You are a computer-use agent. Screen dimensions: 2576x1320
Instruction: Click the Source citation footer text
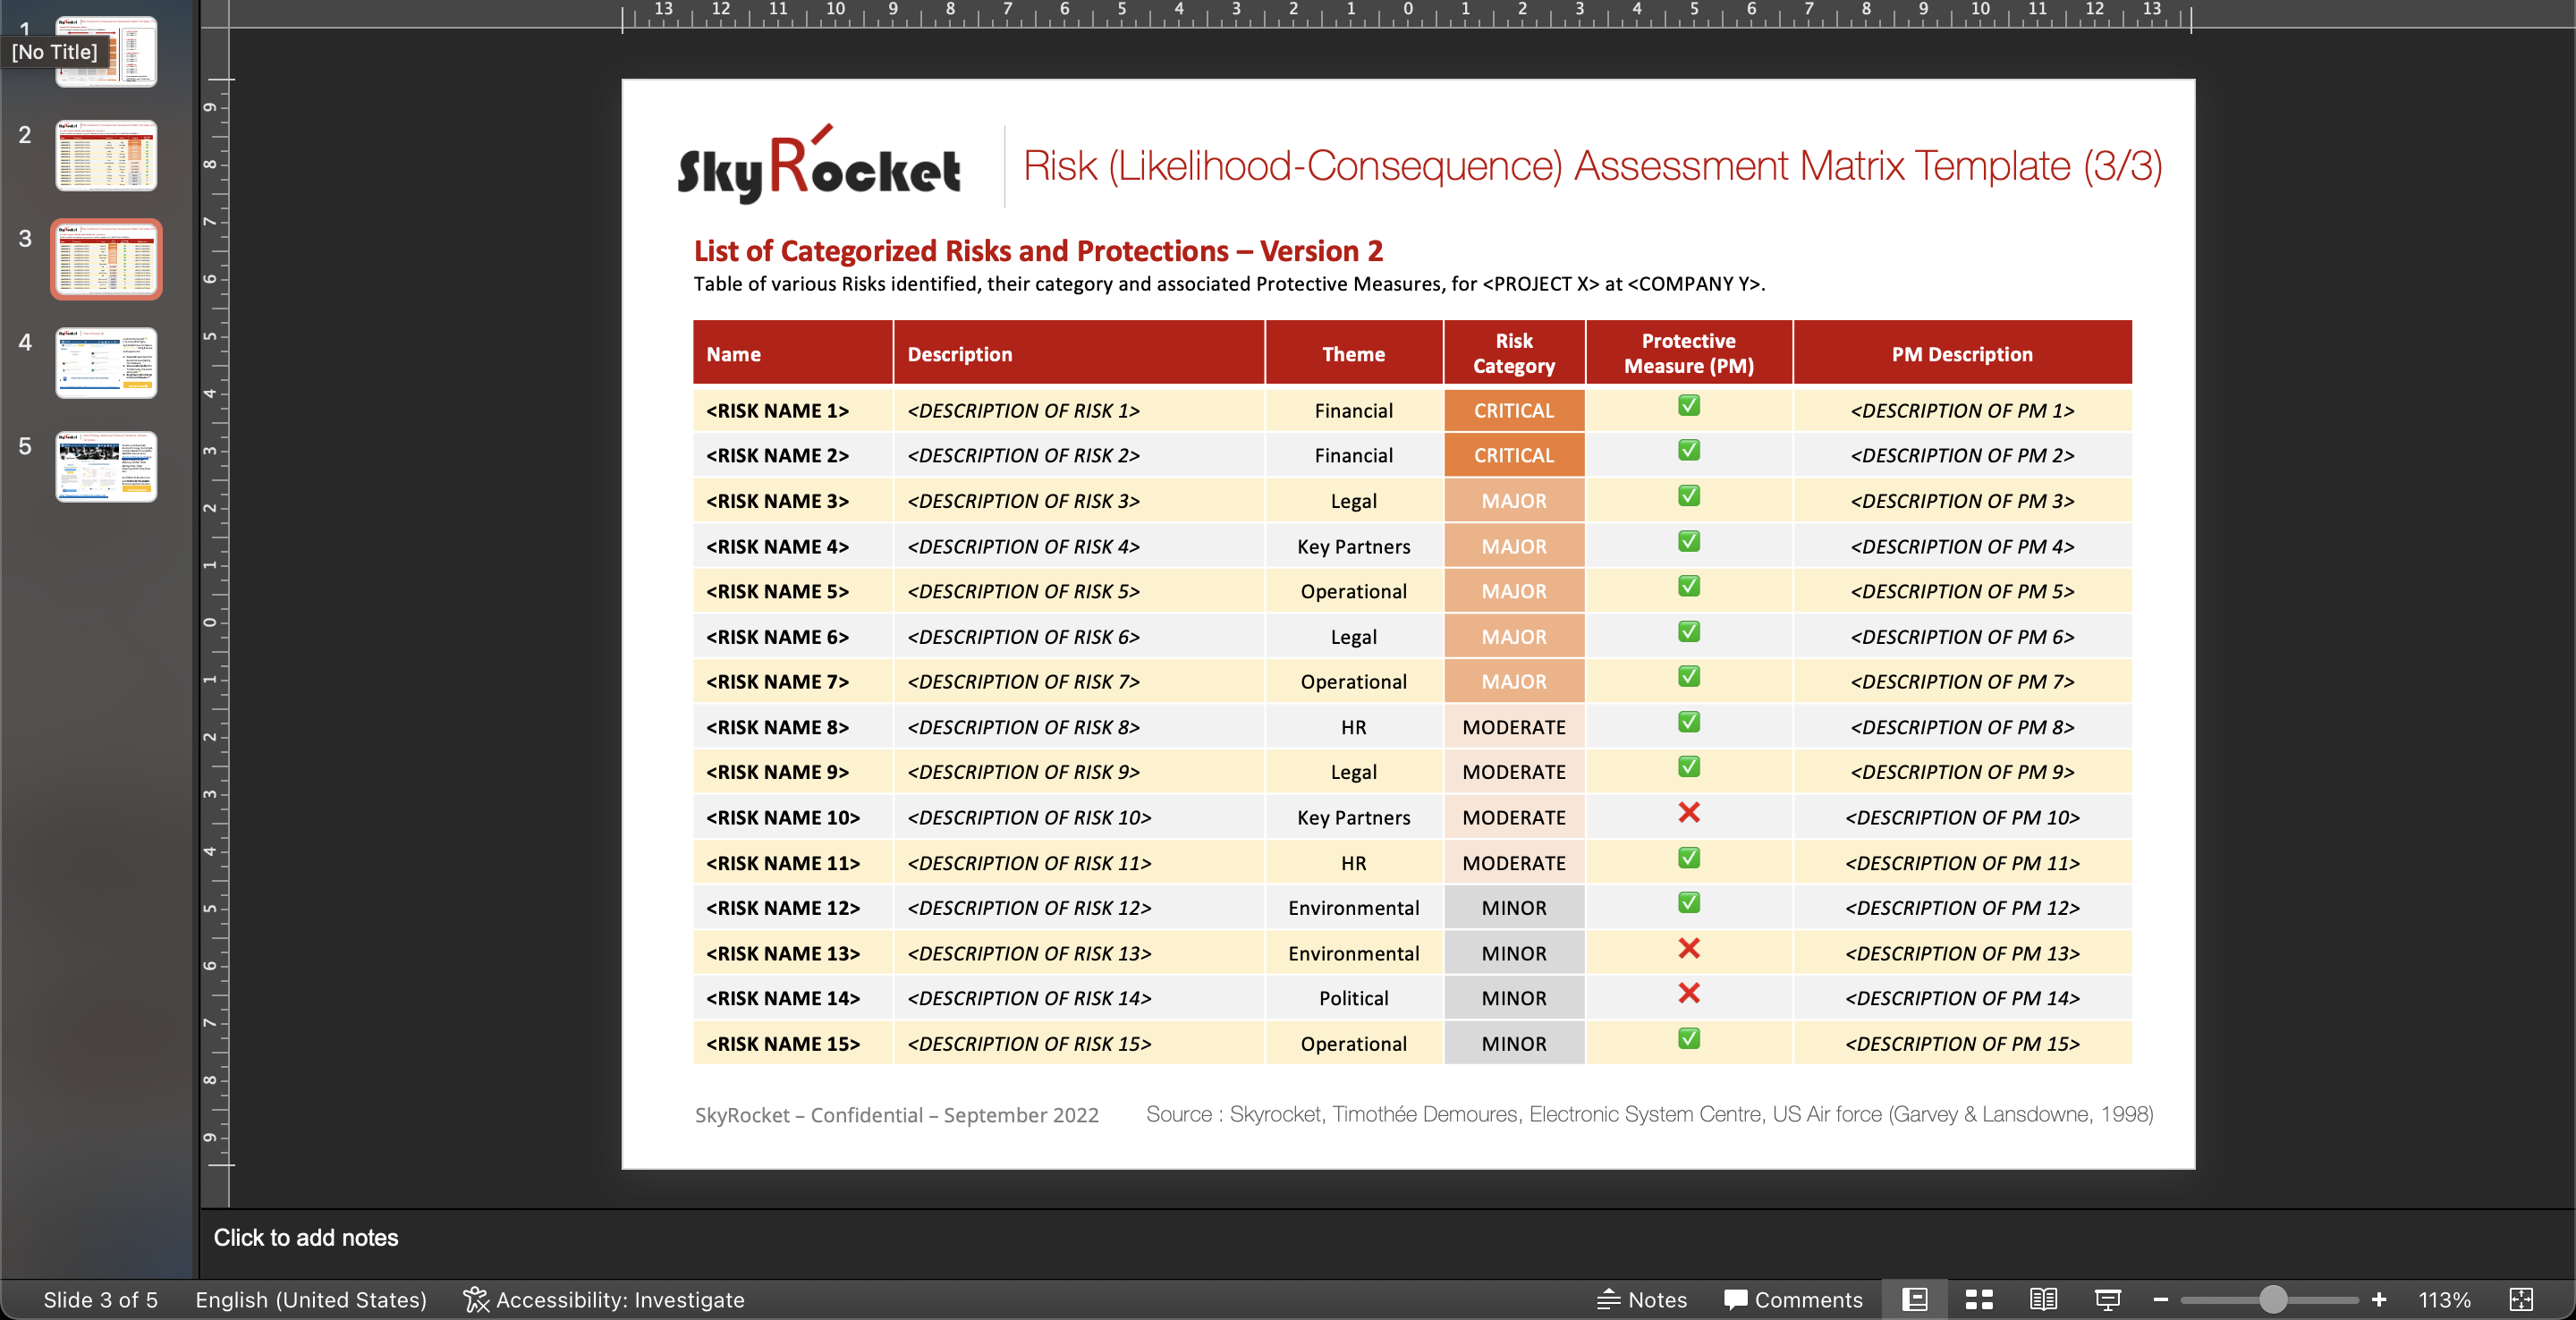click(1649, 1114)
